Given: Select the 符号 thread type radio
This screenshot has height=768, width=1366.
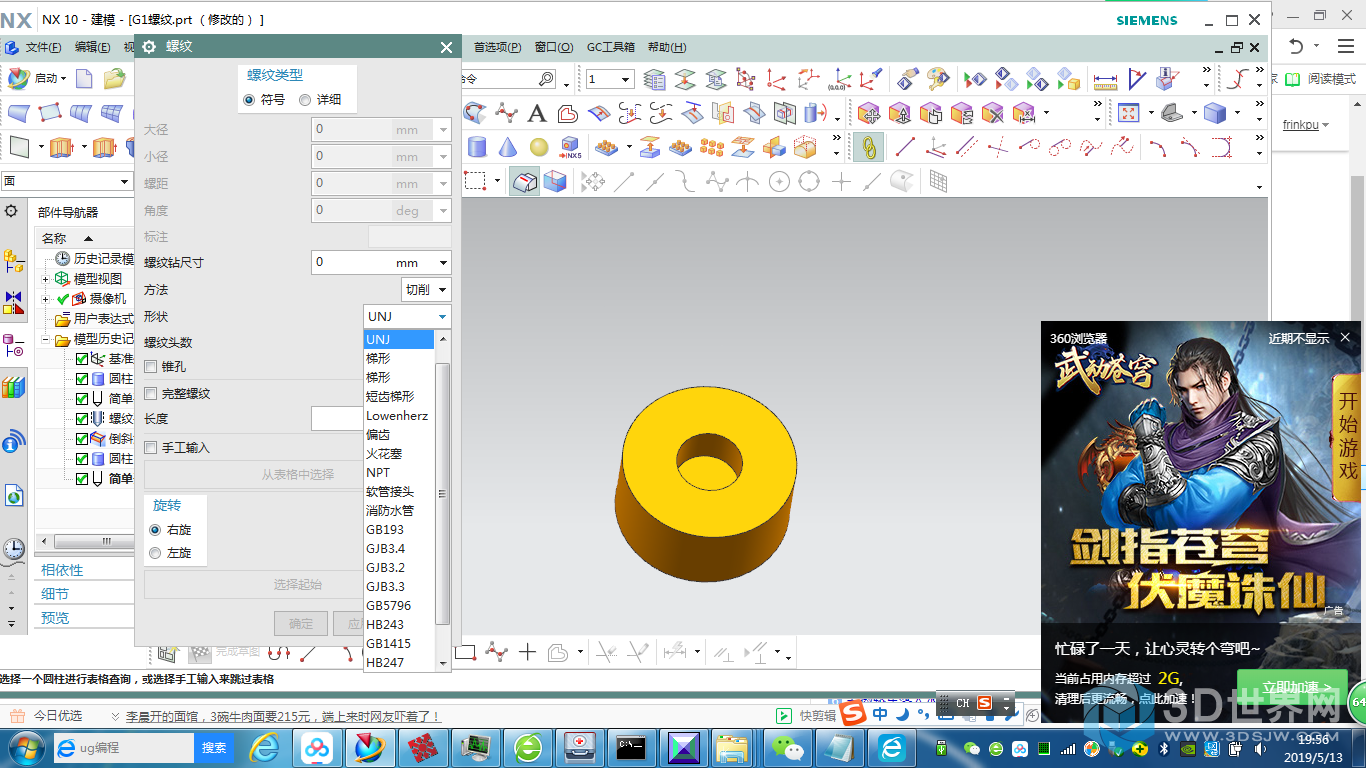Looking at the screenshot, I should coord(249,100).
